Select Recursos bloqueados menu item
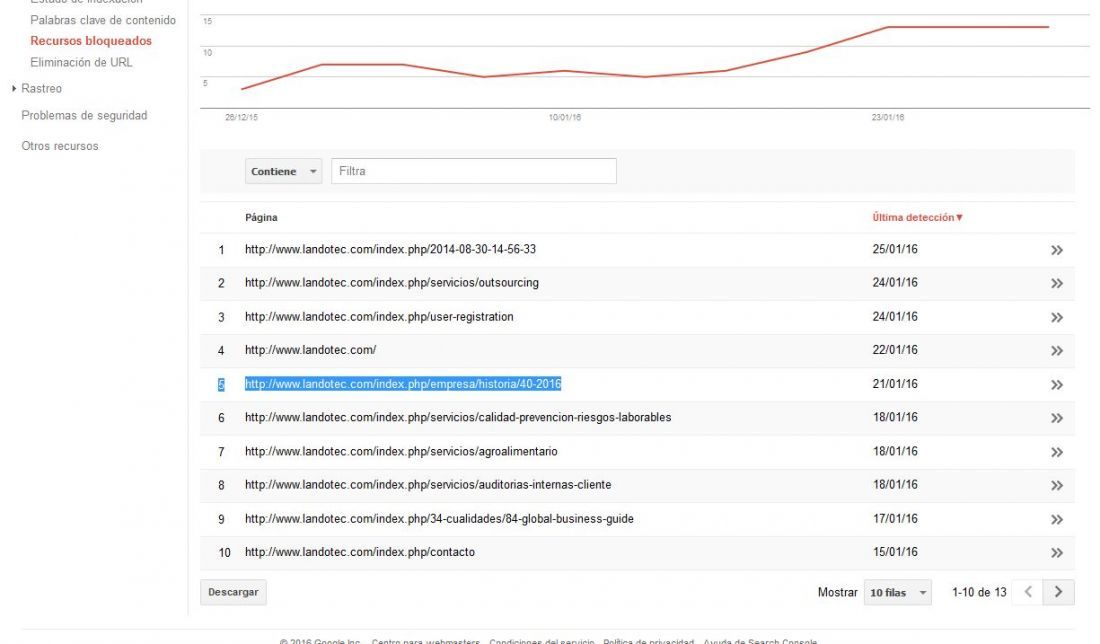The width and height of the screenshot is (1100, 644). (90, 41)
